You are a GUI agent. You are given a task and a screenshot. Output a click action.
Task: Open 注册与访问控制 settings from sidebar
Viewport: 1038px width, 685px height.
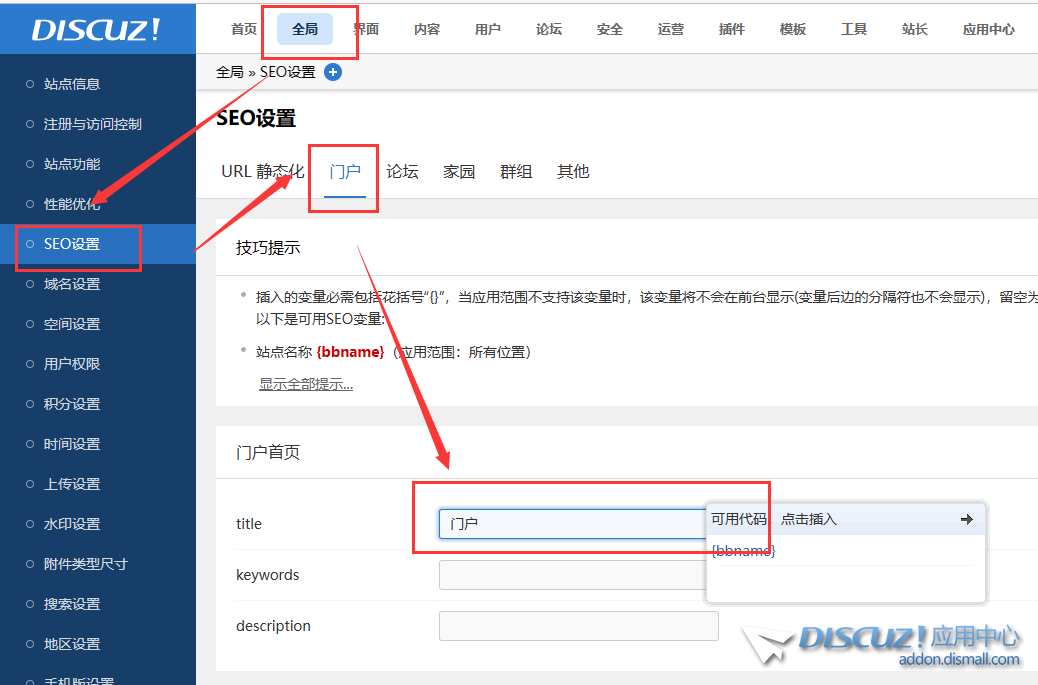point(90,124)
